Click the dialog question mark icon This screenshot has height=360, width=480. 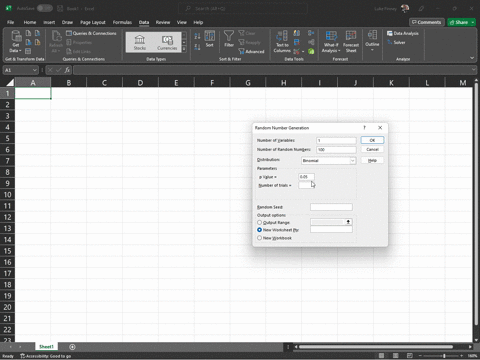364,128
